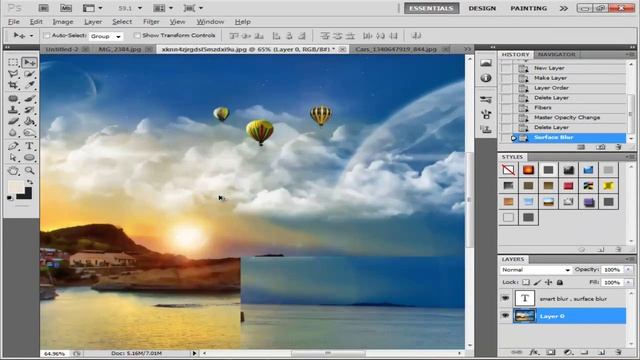Select the Rectangular Marquee tool
Screen dimensions: 640x360
tap(13, 62)
